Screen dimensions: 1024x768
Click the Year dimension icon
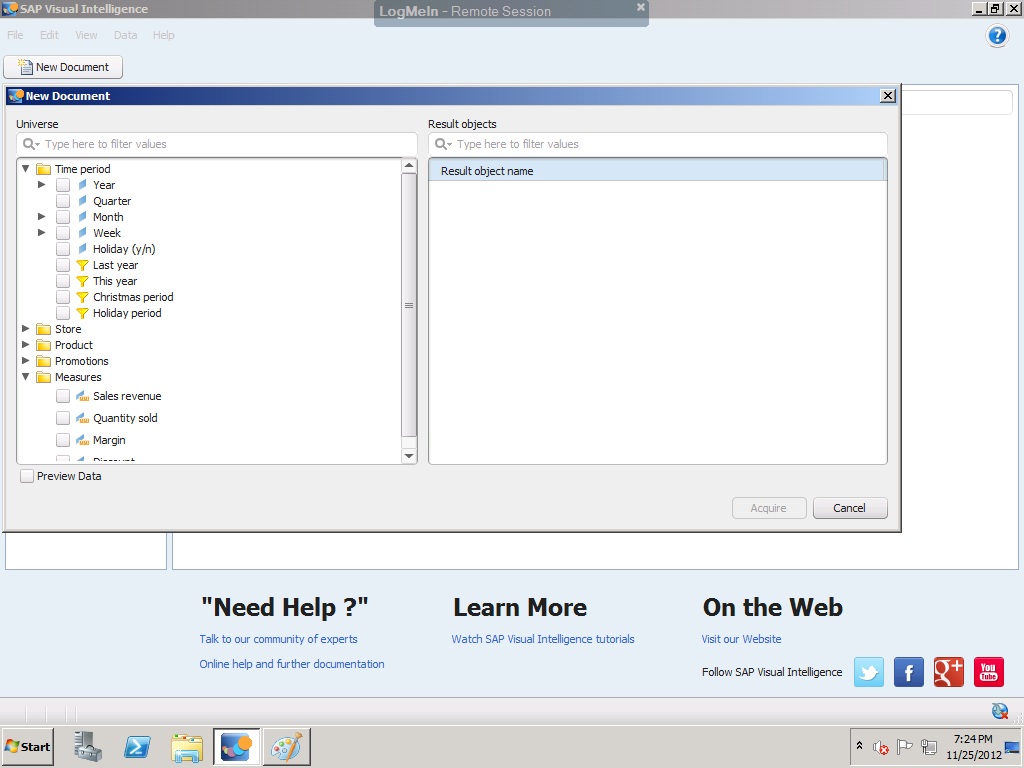(x=82, y=185)
